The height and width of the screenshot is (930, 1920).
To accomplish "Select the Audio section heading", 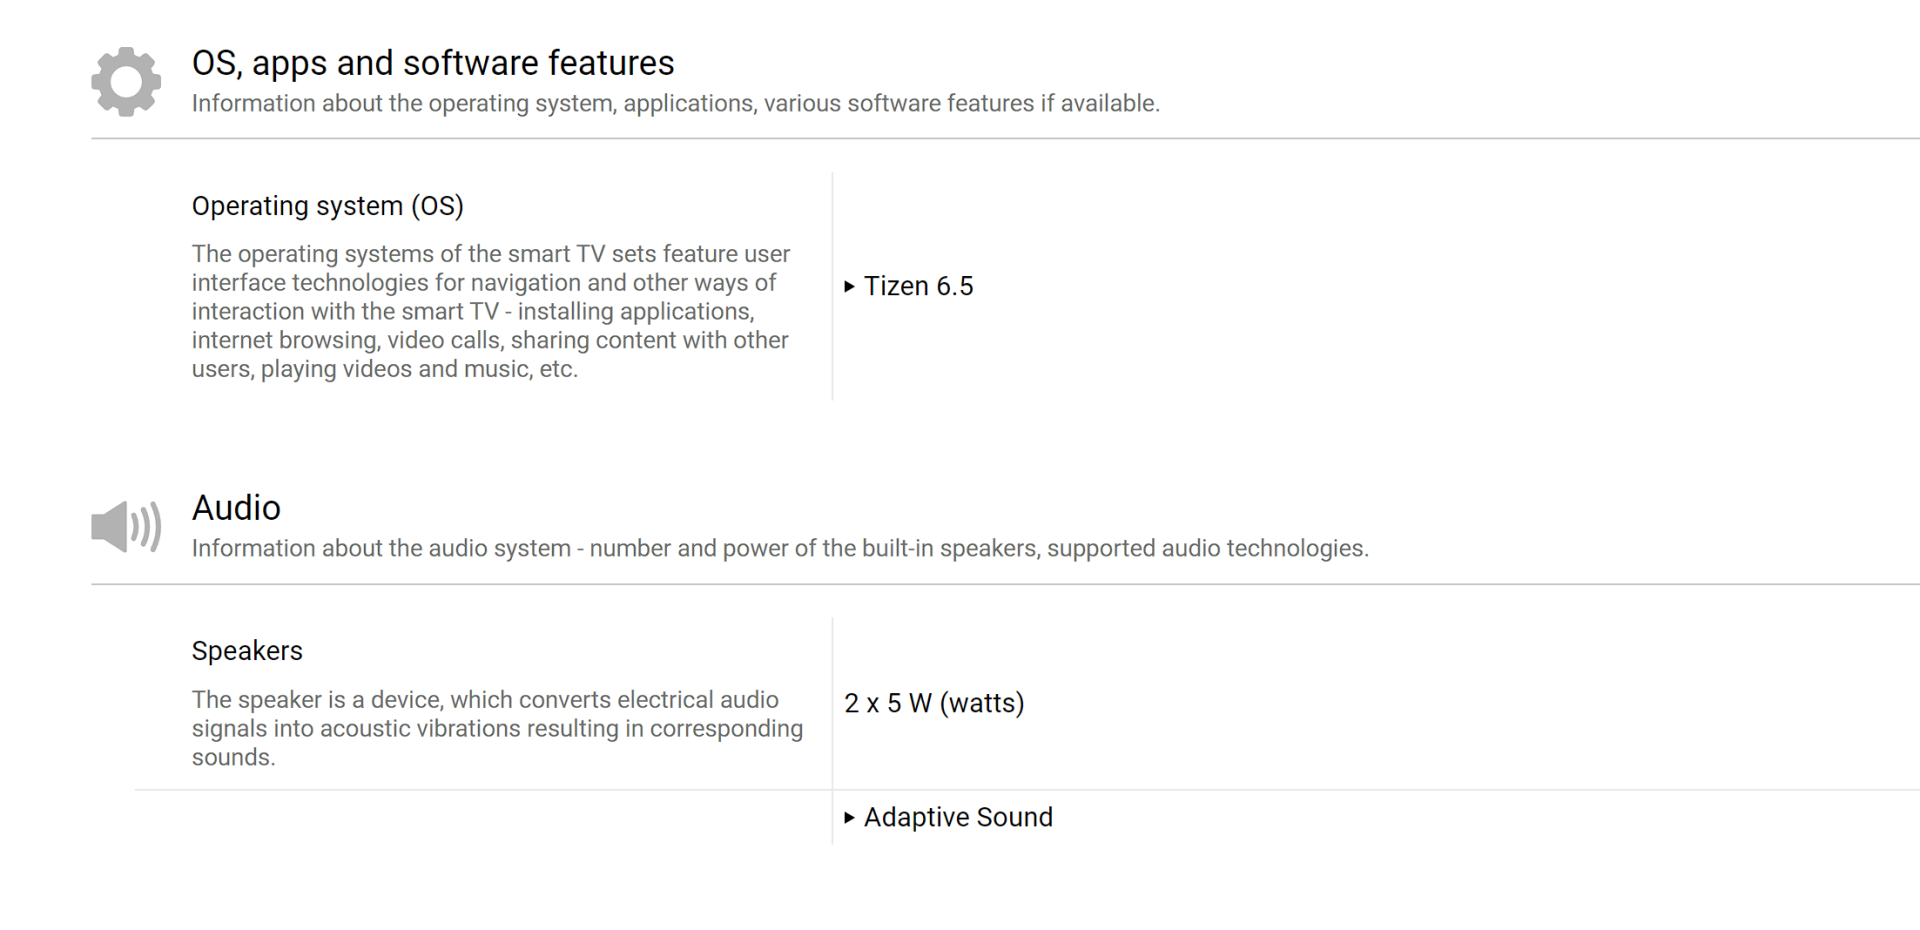I will [236, 508].
